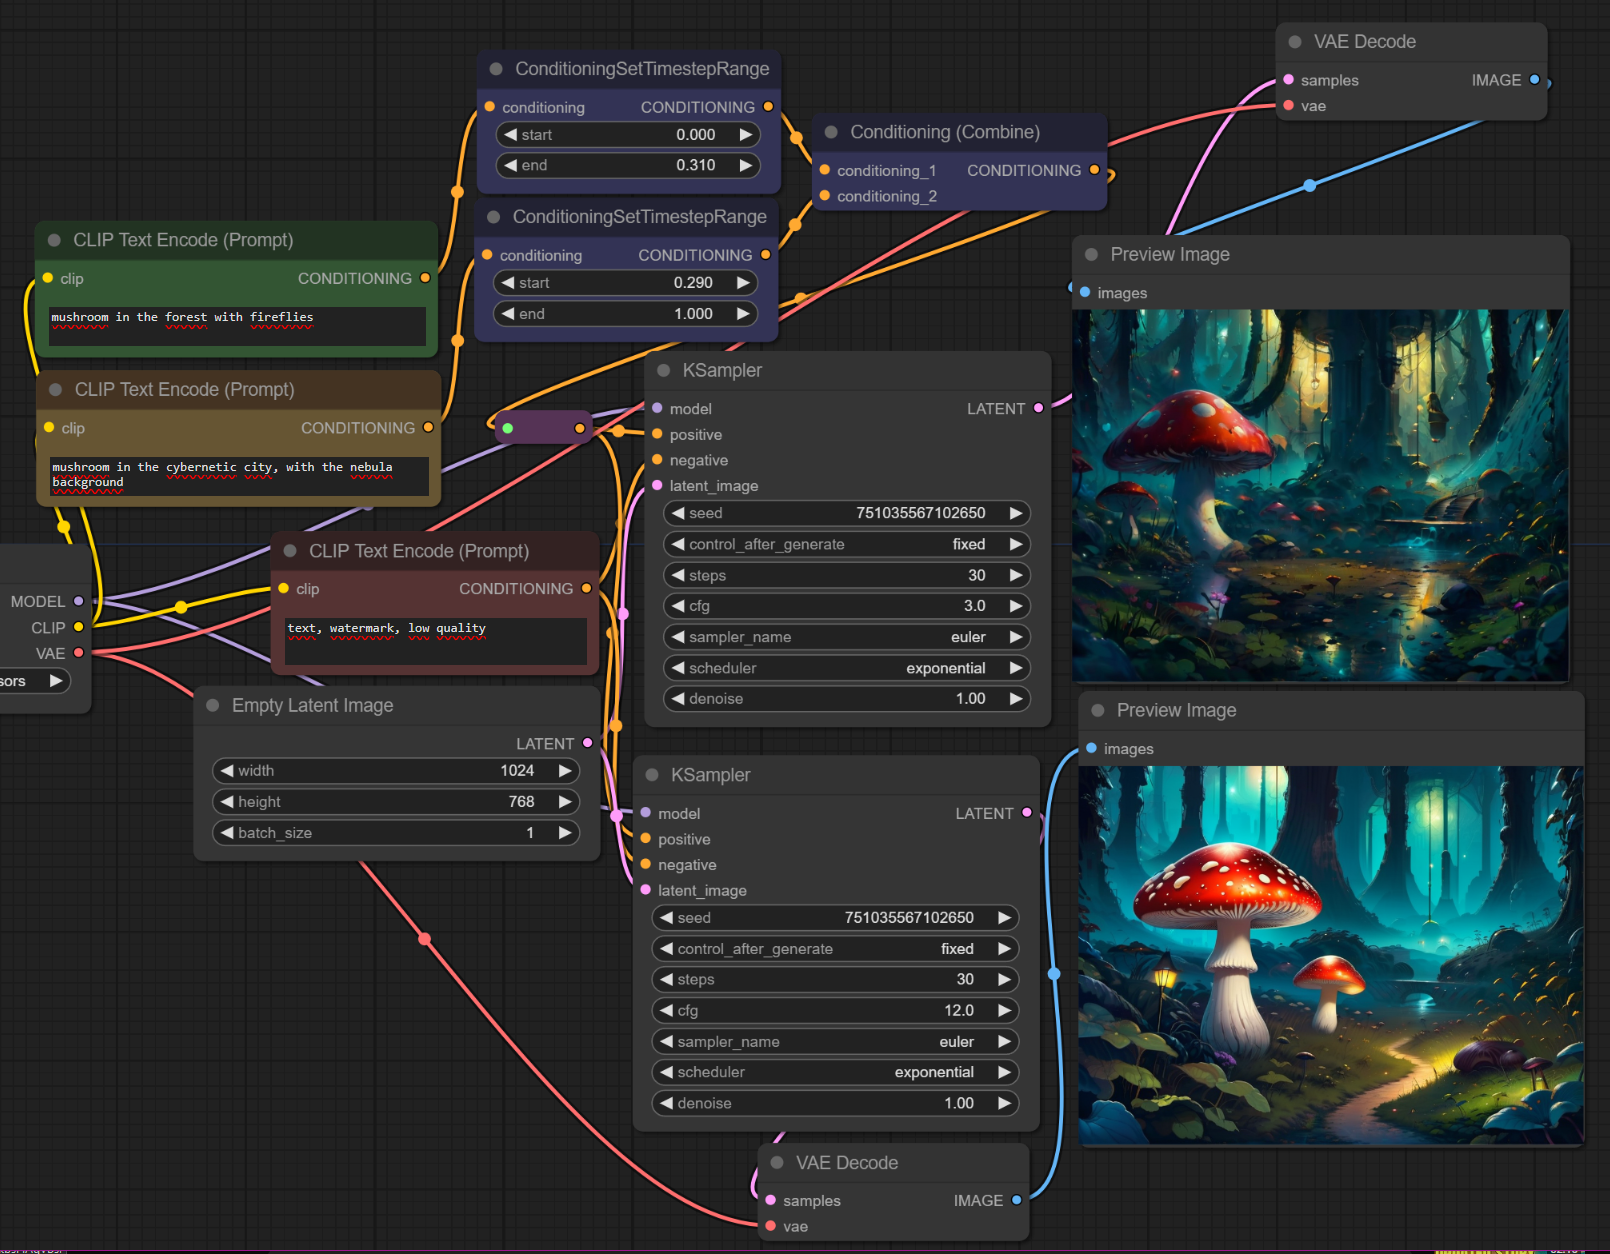Collapse the Empty Latent Image node using its dot
The height and width of the screenshot is (1254, 1610).
tap(213, 706)
